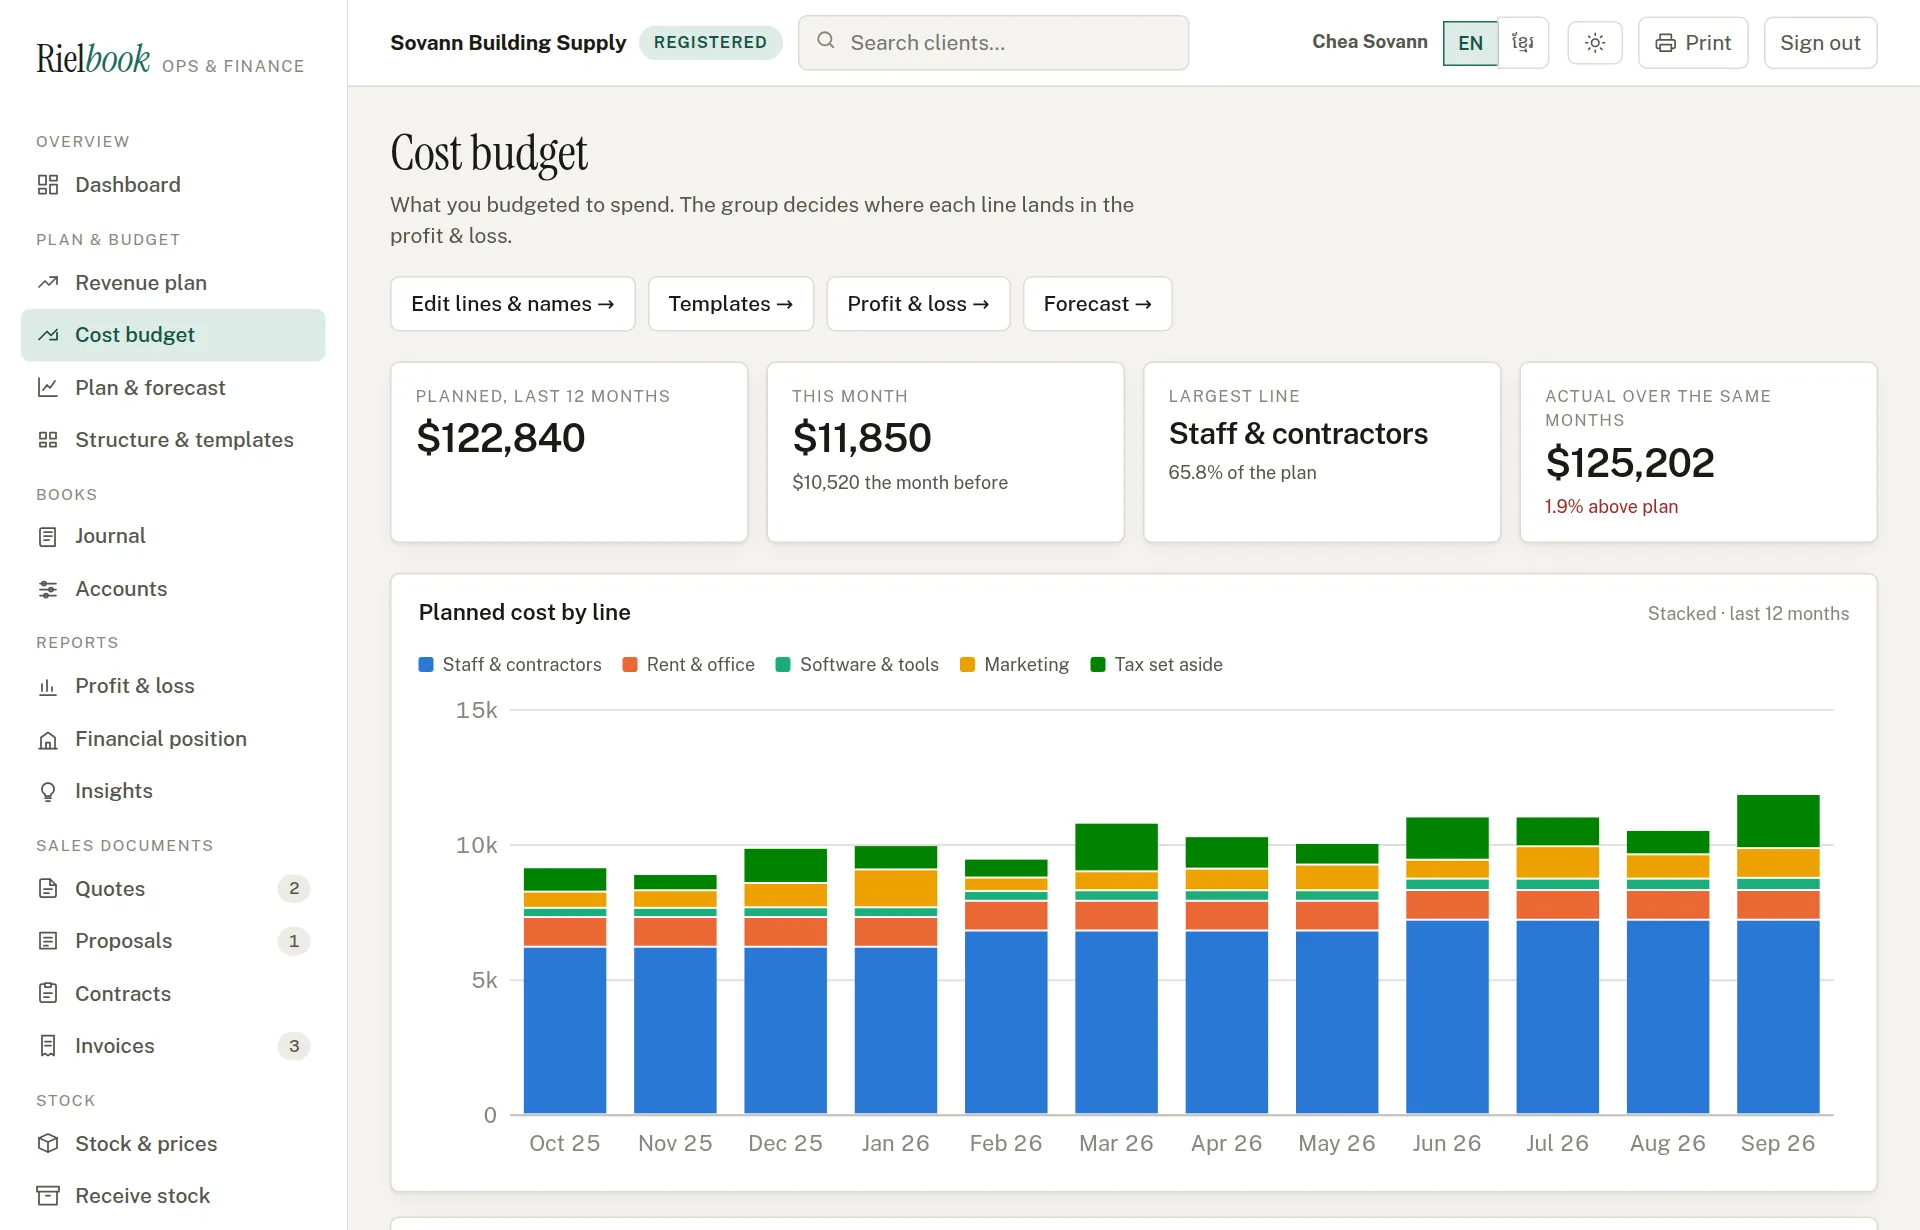Image resolution: width=1920 pixels, height=1230 pixels.
Task: Click the Financial position building icon
Action: pyautogui.click(x=48, y=739)
